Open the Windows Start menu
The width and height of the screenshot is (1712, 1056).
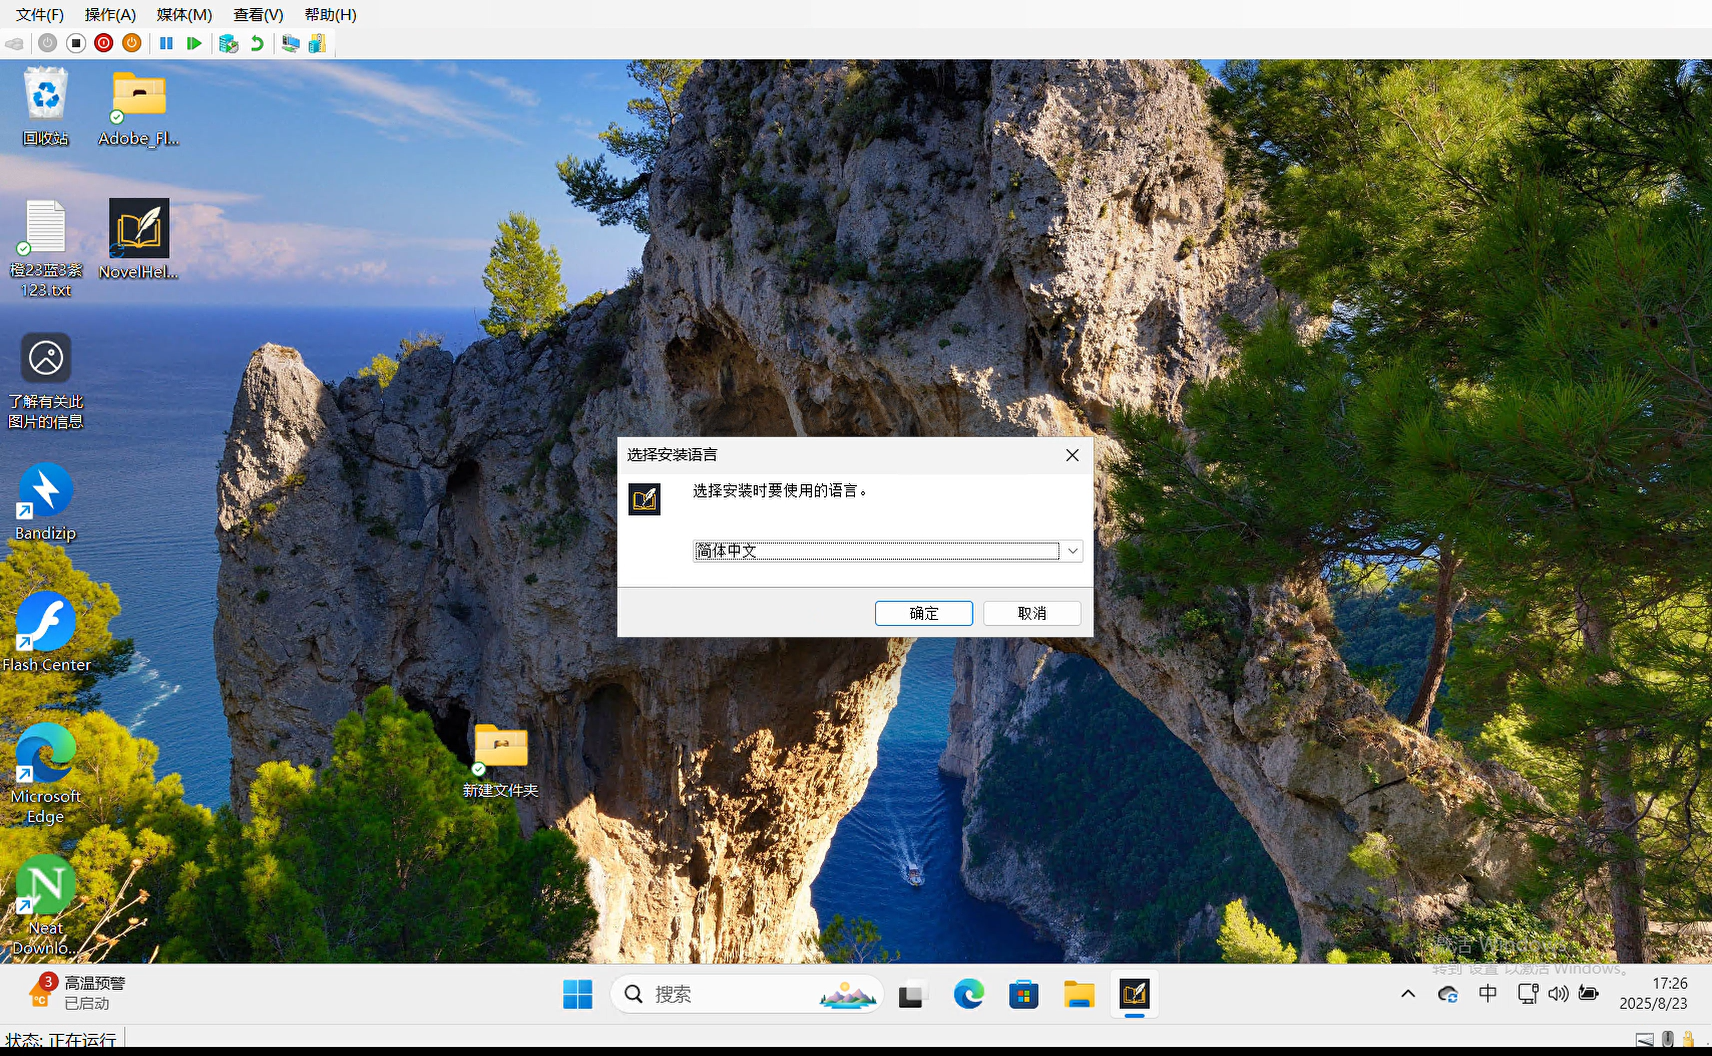(x=578, y=994)
